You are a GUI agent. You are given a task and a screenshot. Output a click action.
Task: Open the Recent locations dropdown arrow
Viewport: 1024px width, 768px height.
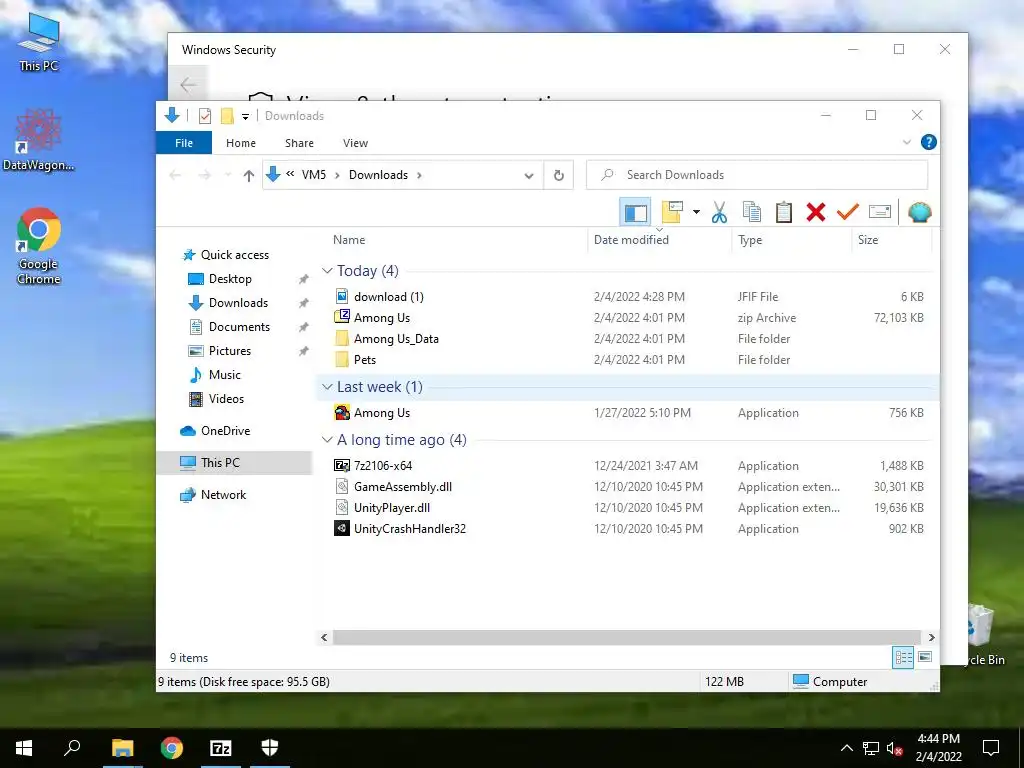tap(227, 175)
